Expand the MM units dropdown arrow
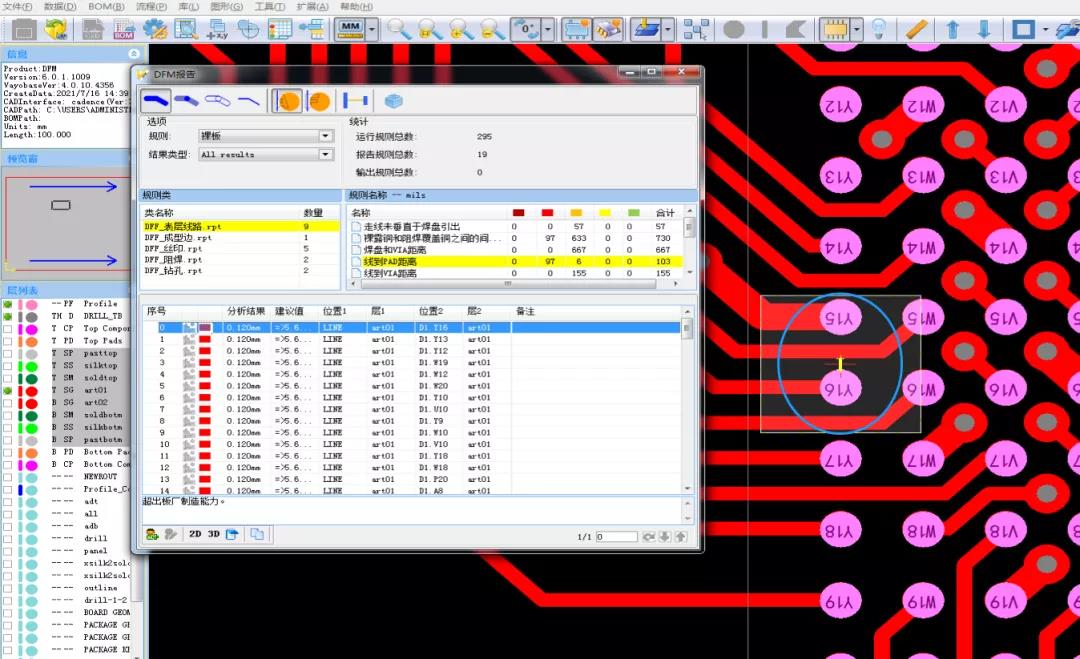Screen dimensions: 1080x659 372,29
